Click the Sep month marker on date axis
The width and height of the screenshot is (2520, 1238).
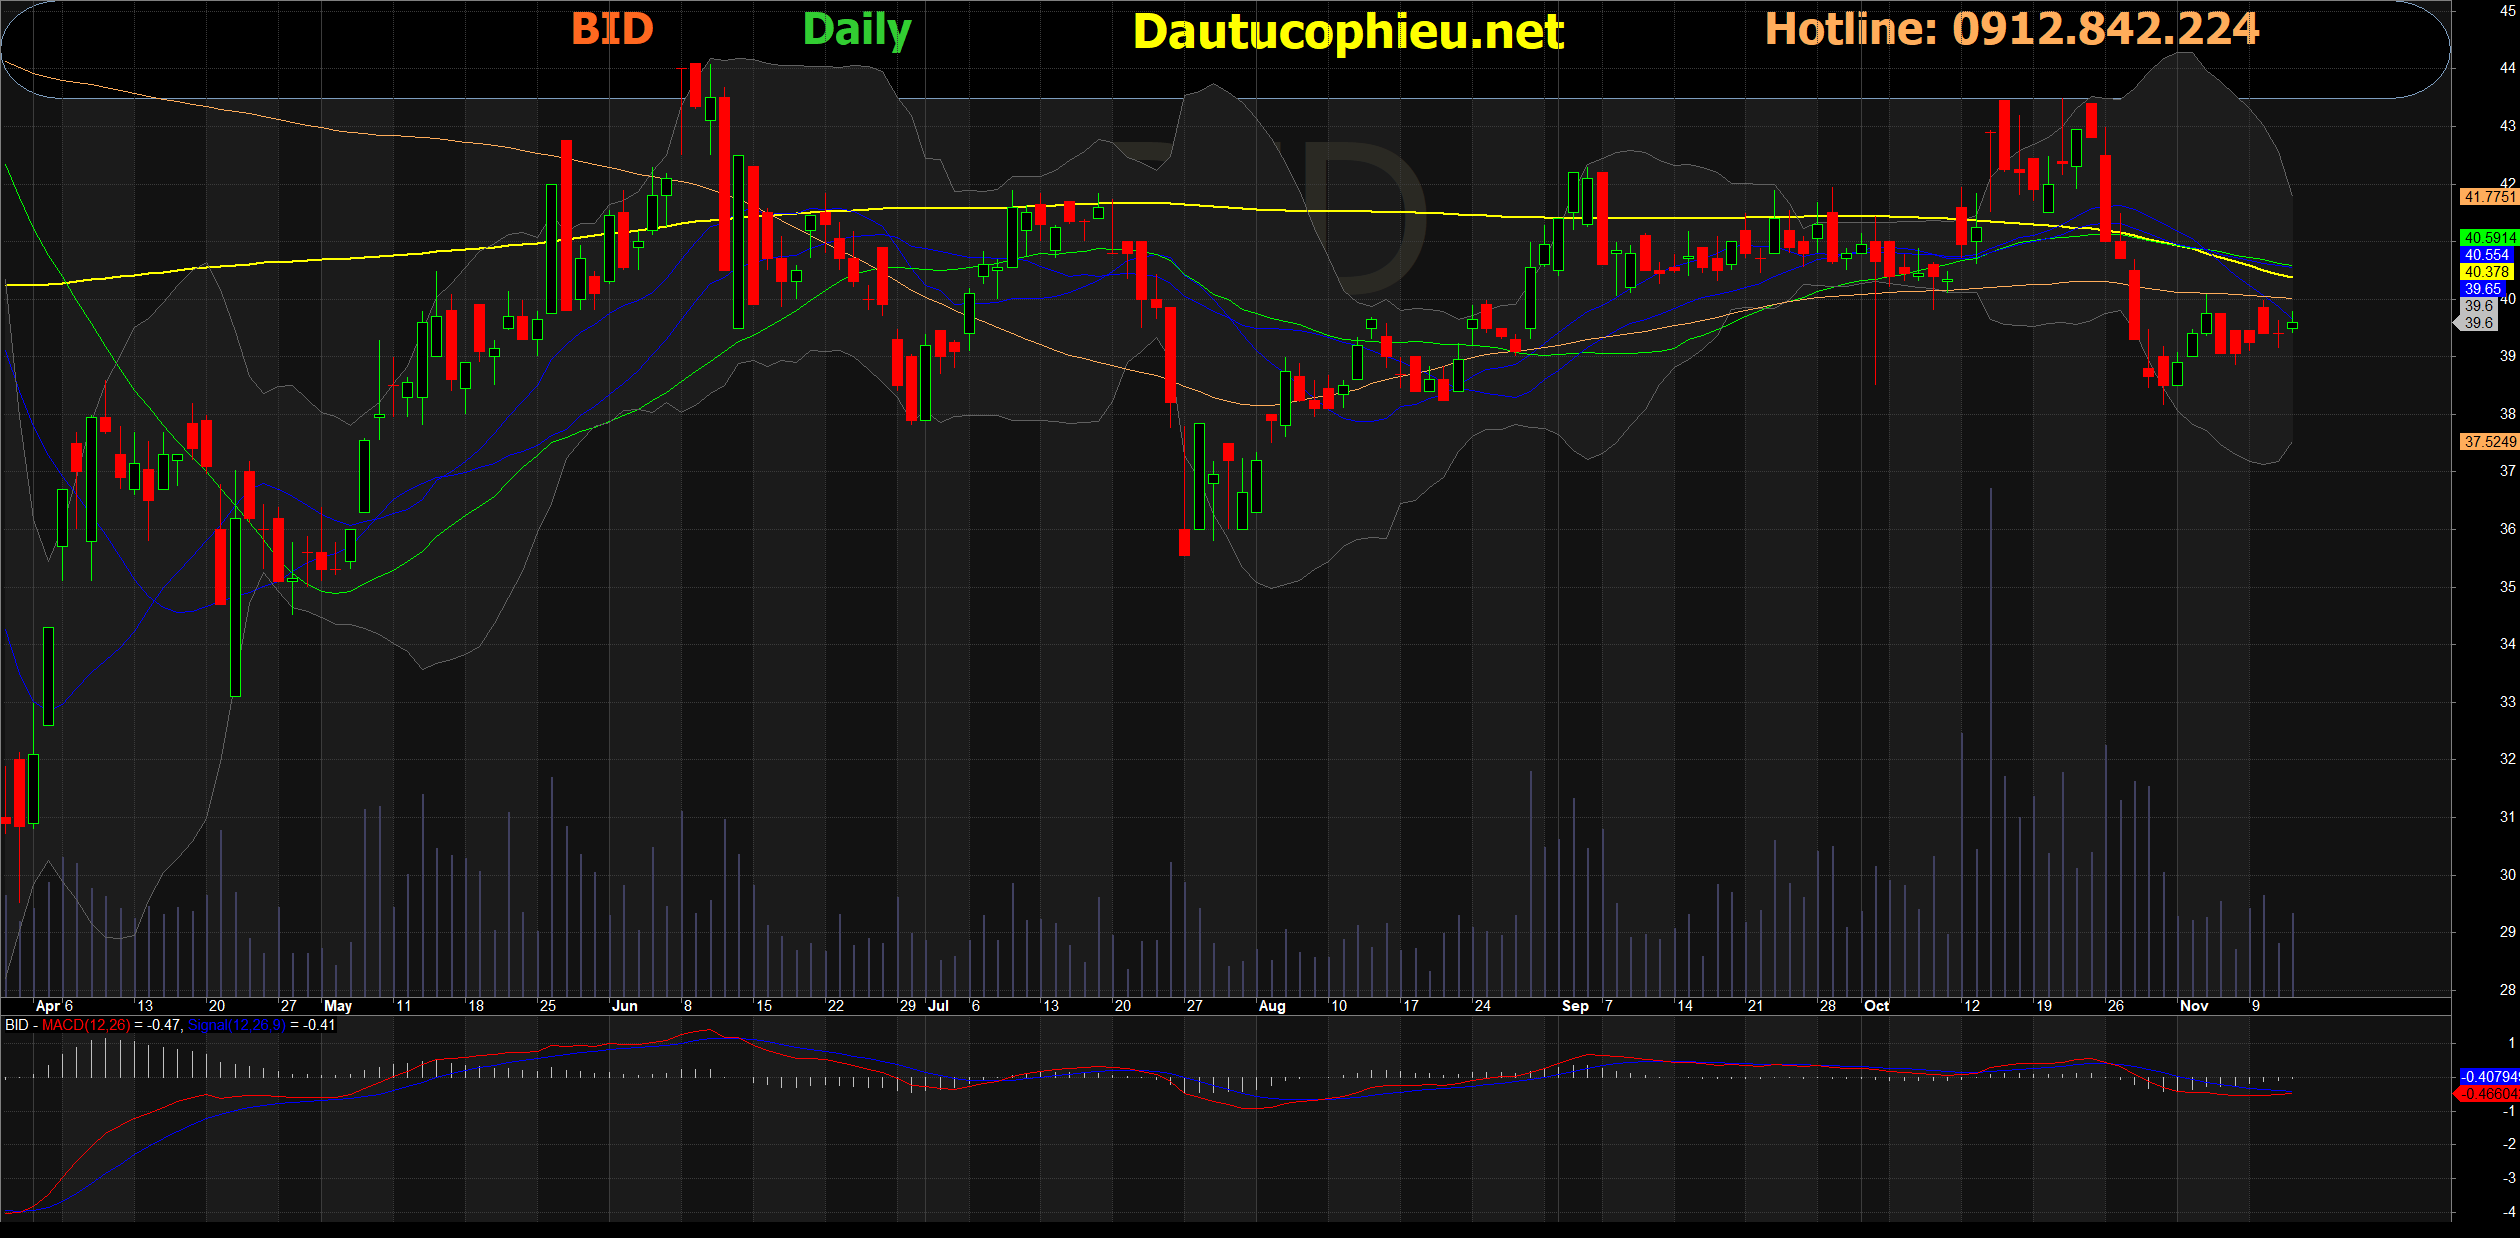point(1575,1006)
